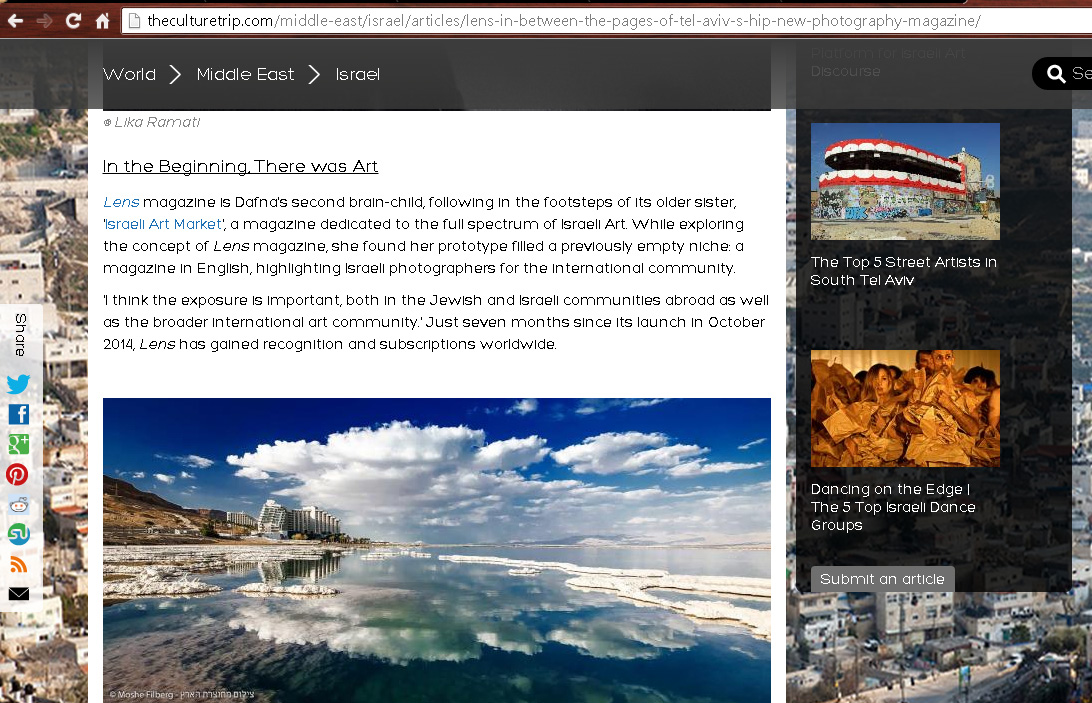Share via the Google Plus icon

coord(19,444)
